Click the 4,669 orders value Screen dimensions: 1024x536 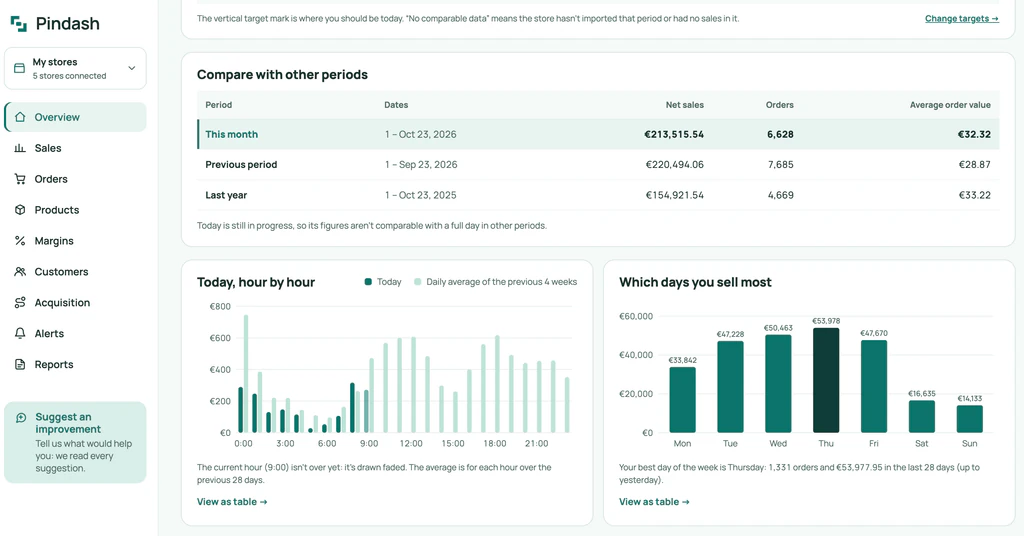(x=780, y=195)
